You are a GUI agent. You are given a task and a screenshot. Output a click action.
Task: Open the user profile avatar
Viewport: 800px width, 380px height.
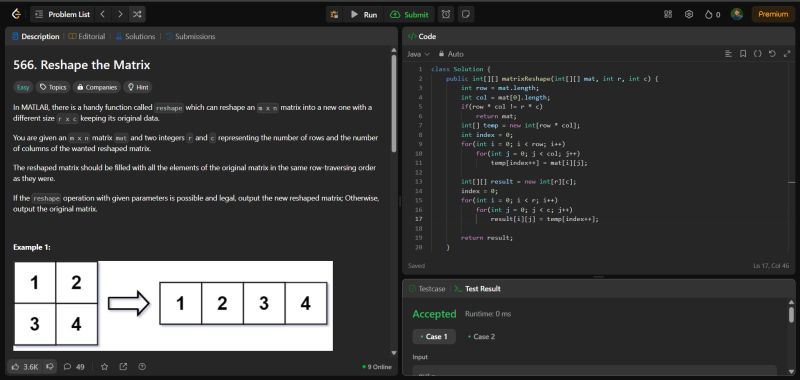(737, 14)
